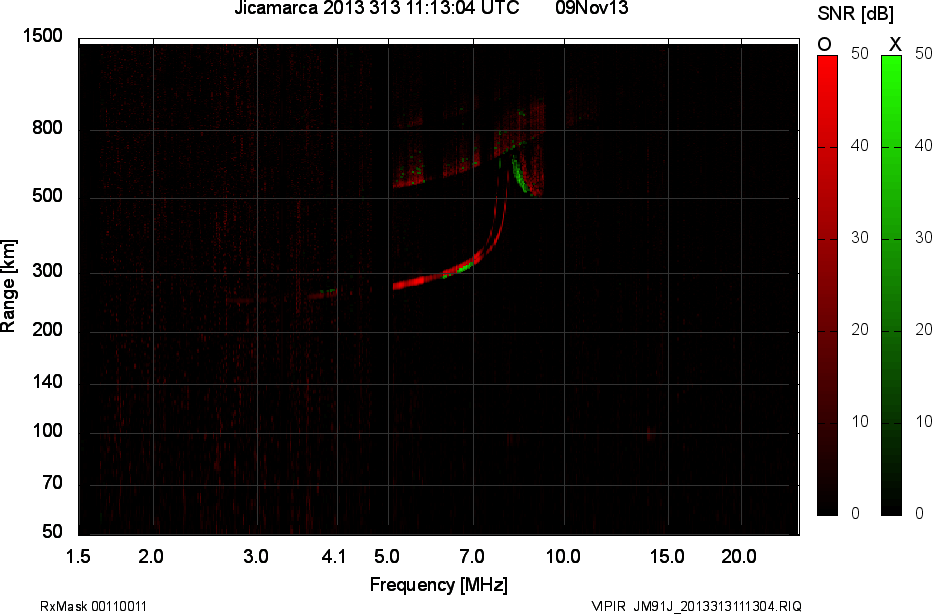Click the 50 range tick label
Screen dimensions: 932x614
point(53,531)
